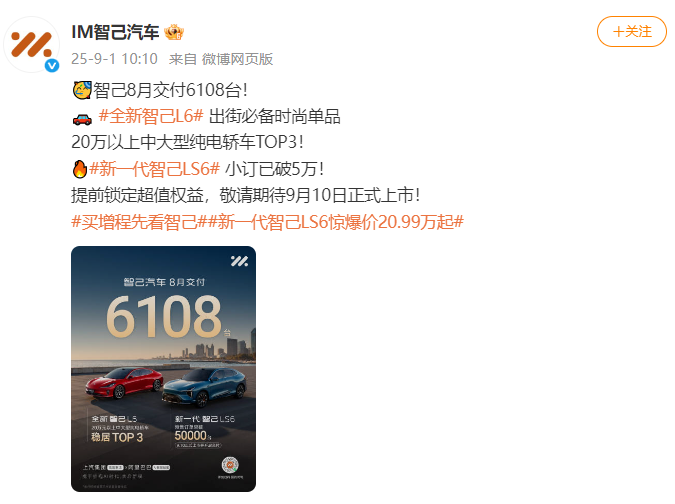The width and height of the screenshot is (675, 504).
Task: Click the red car emoji
Action: coord(82,119)
